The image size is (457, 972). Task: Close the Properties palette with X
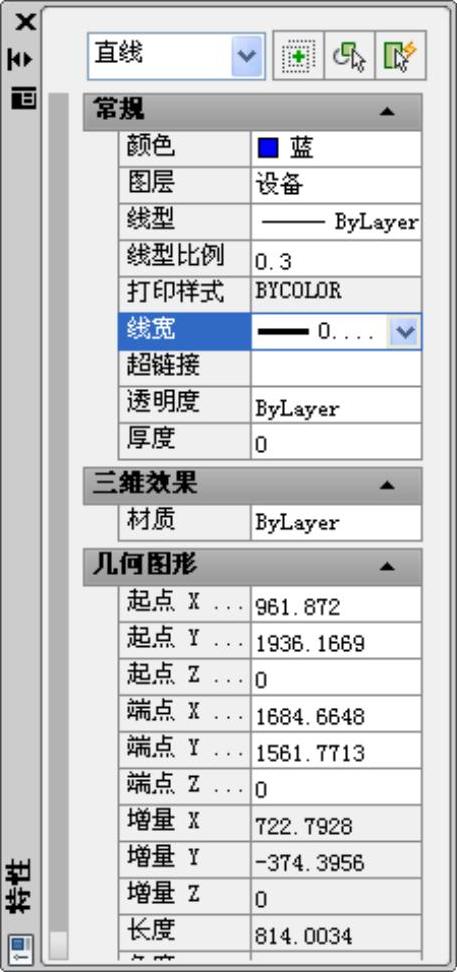[x=24, y=23]
